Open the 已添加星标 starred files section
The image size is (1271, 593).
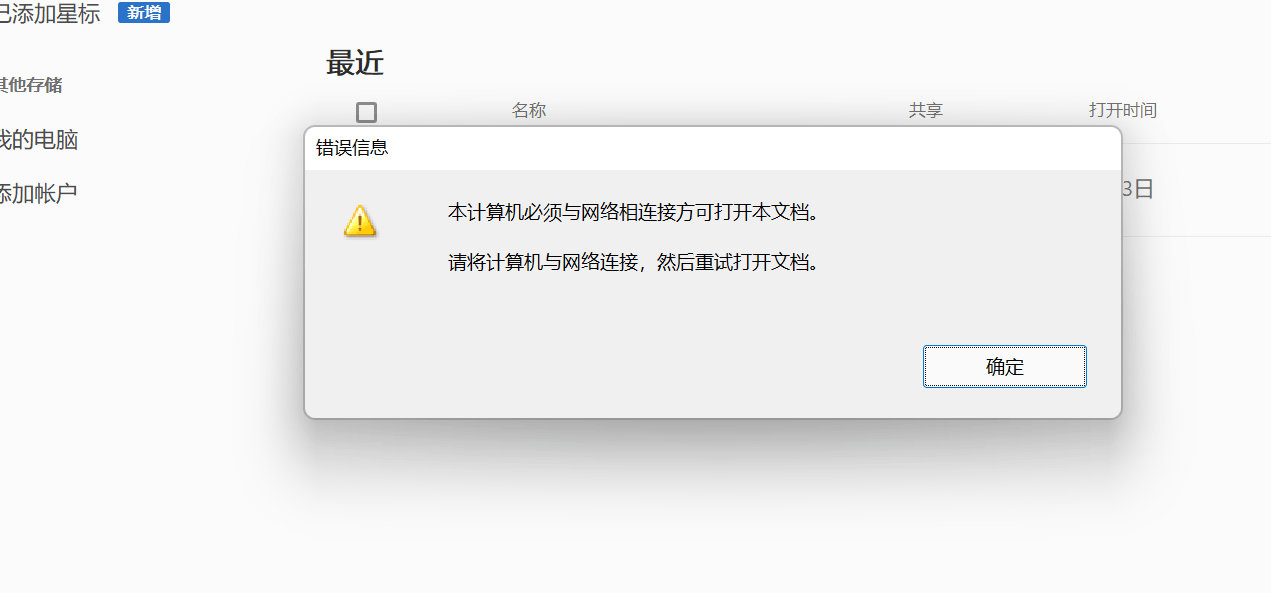[x=49, y=13]
